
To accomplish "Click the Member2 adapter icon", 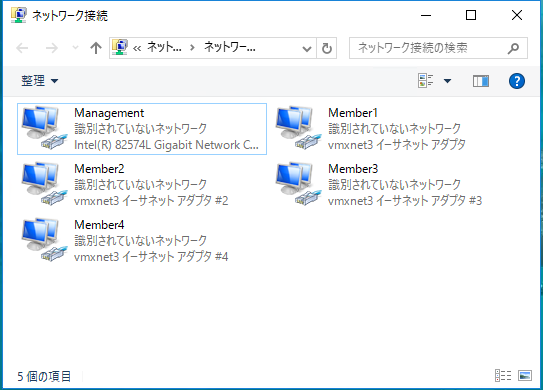I will (x=44, y=184).
